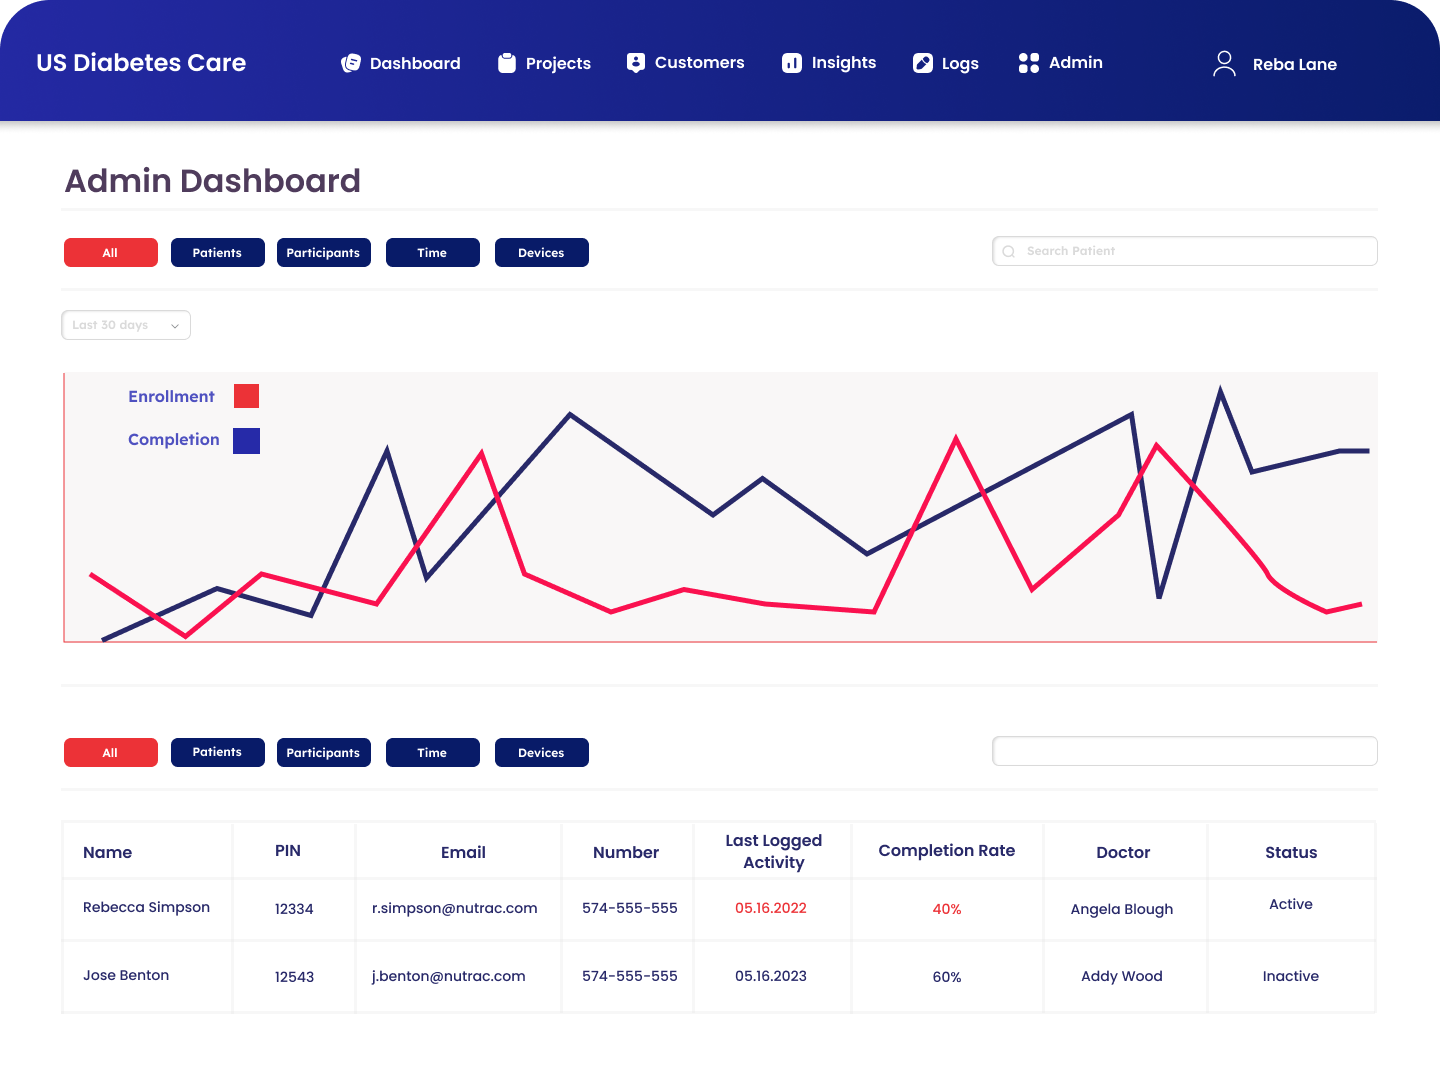Click the PIN column header
Viewport: 1440px width, 1080px height.
(288, 850)
